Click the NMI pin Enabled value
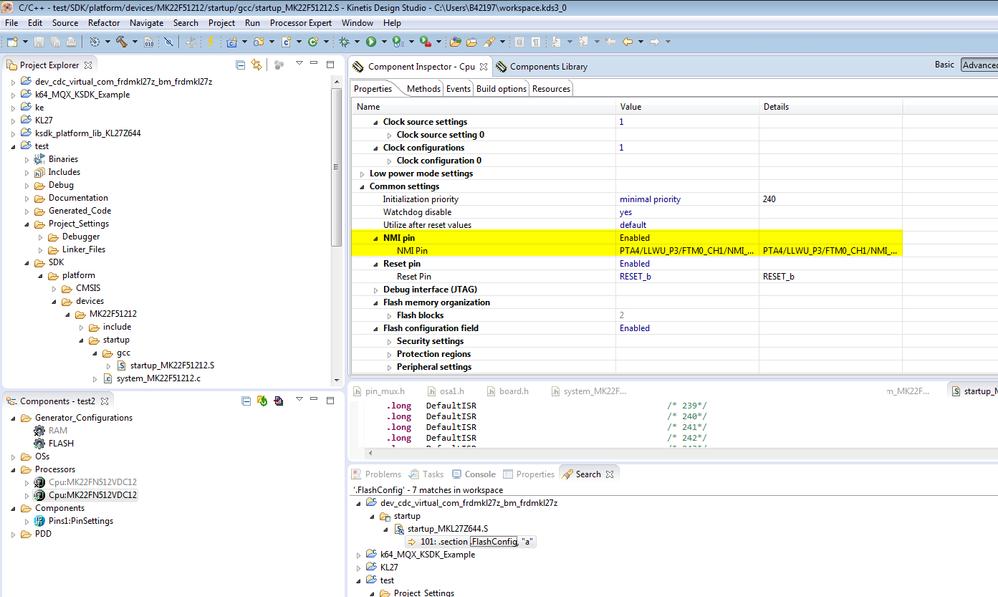998x597 pixels. 635,238
